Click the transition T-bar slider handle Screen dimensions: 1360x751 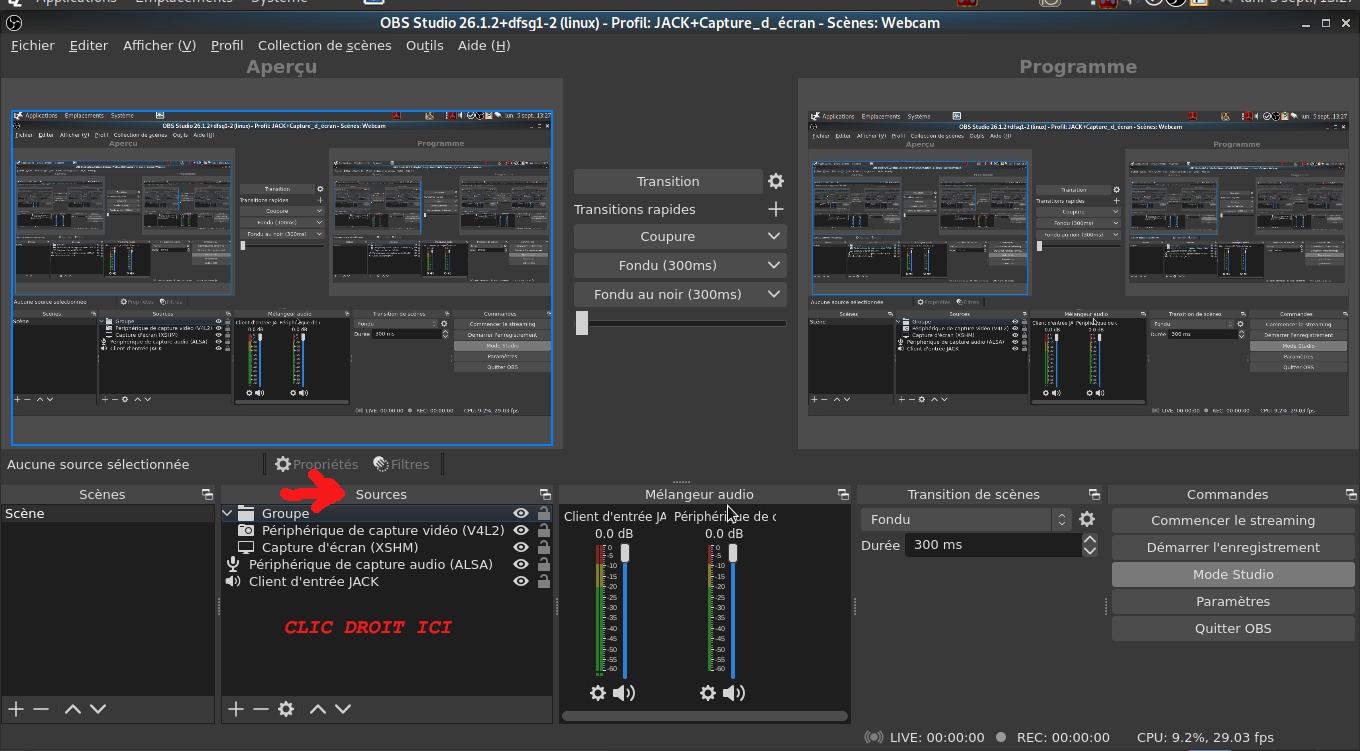coord(582,323)
